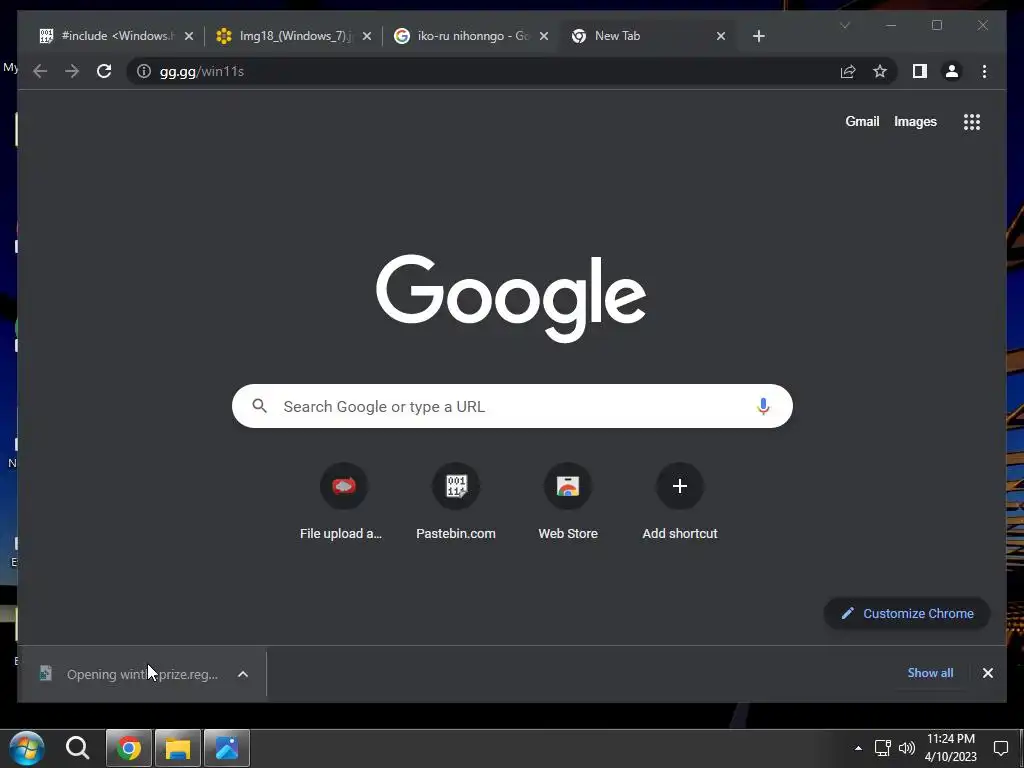This screenshot has height=768, width=1024.
Task: Reload the current page
Action: (x=104, y=71)
